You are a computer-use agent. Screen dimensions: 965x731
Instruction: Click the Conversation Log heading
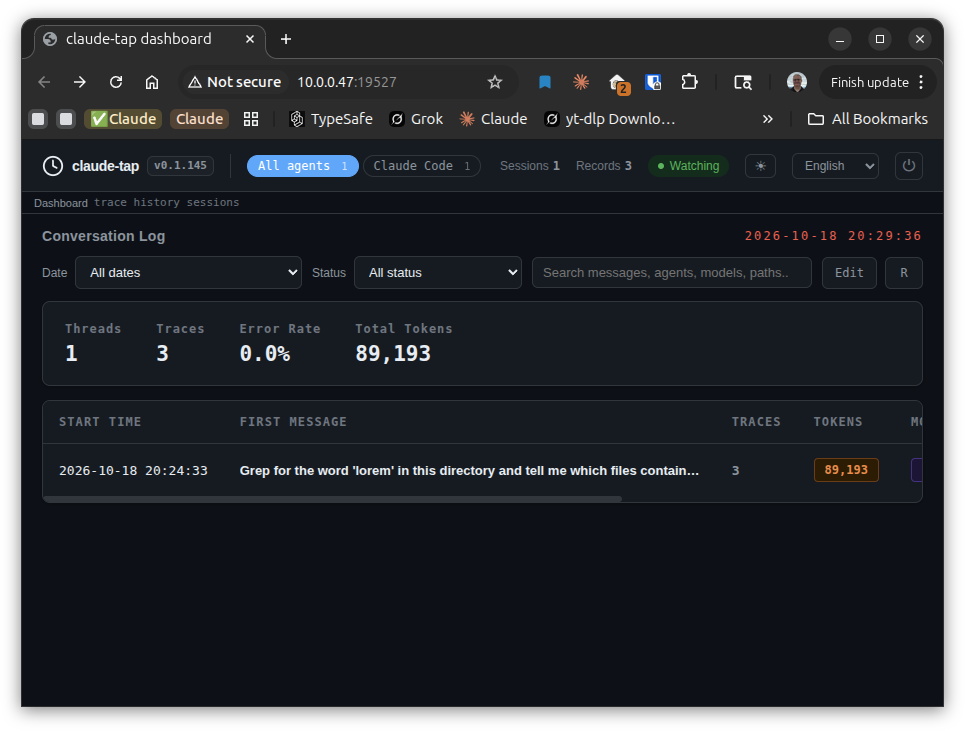[103, 236]
